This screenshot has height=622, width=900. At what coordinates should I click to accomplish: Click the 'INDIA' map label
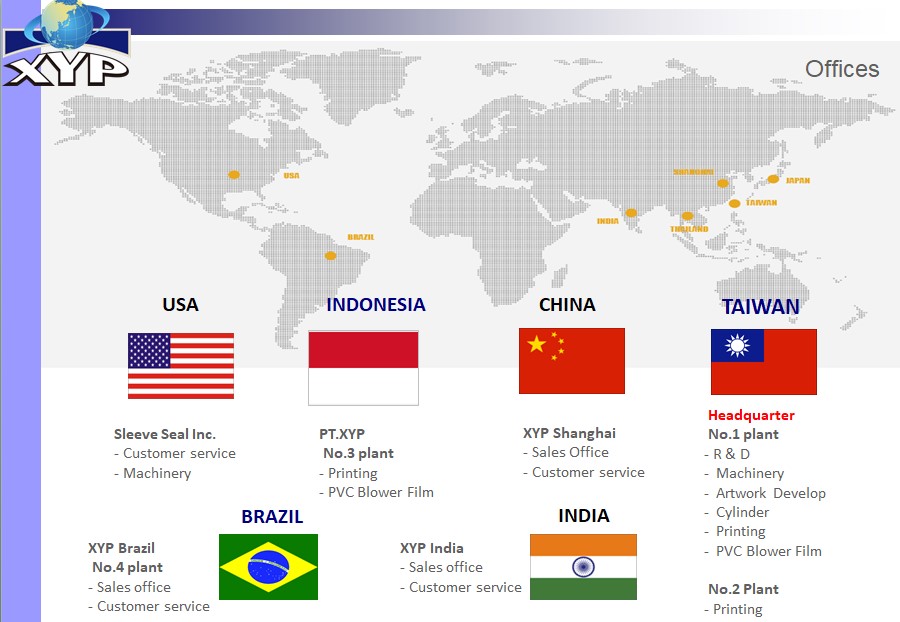click(x=608, y=221)
